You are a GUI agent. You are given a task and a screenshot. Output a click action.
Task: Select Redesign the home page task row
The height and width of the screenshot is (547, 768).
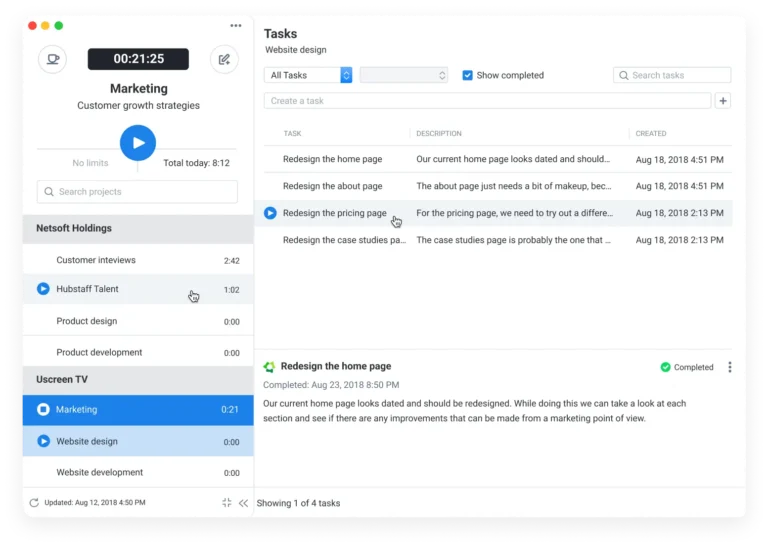click(x=498, y=159)
